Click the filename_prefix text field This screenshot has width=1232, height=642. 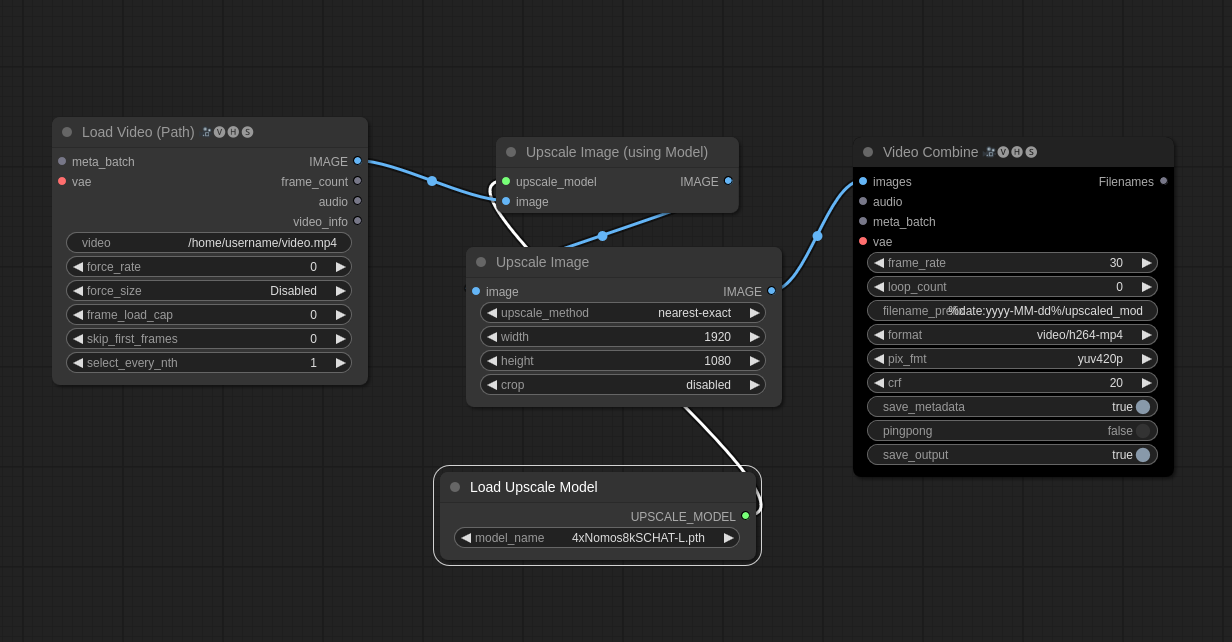[1012, 311]
